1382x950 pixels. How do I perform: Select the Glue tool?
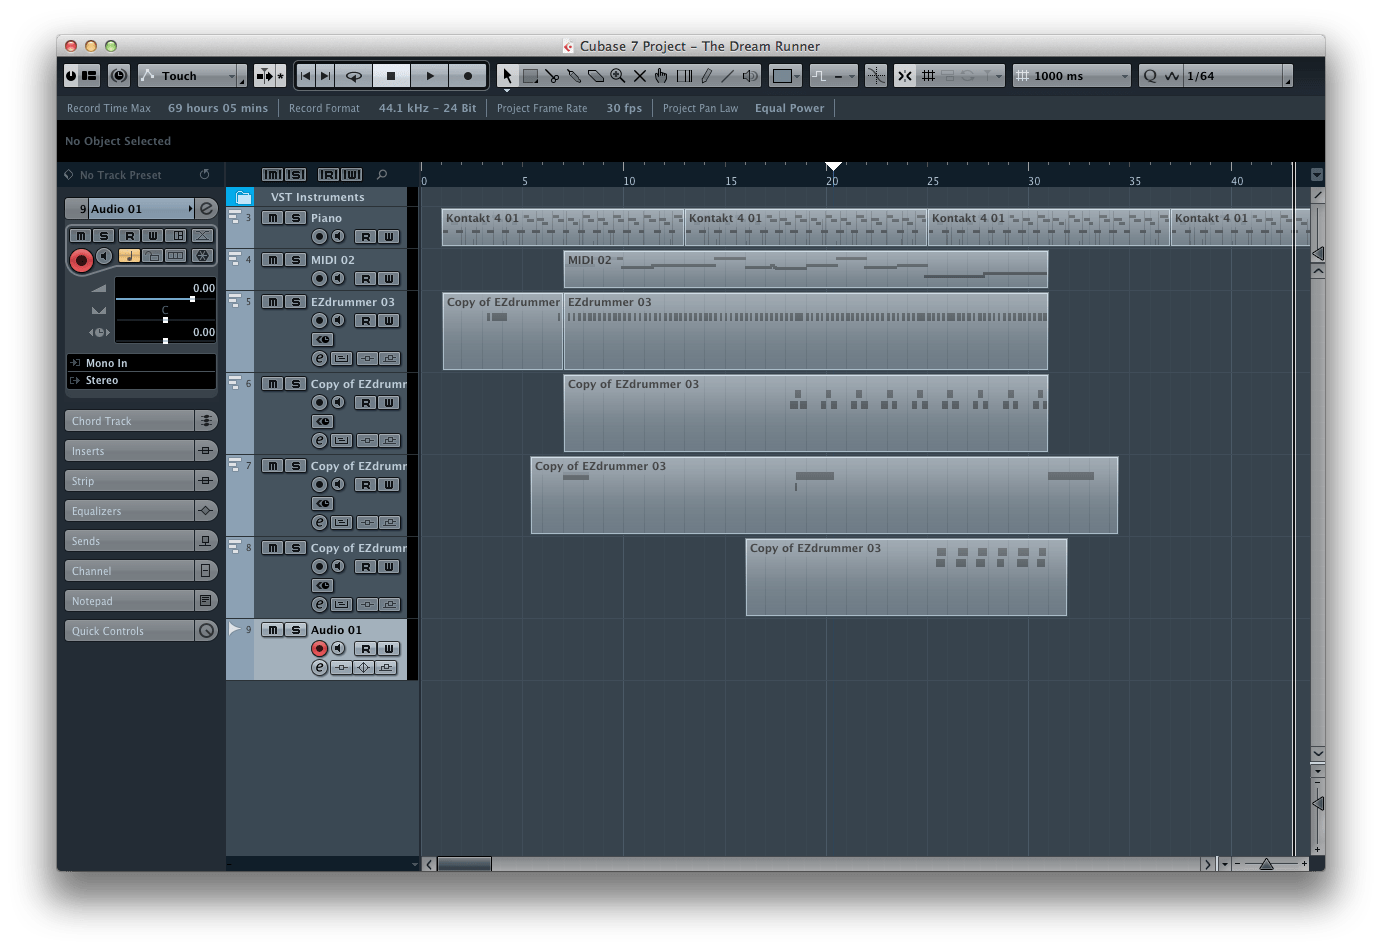click(574, 76)
